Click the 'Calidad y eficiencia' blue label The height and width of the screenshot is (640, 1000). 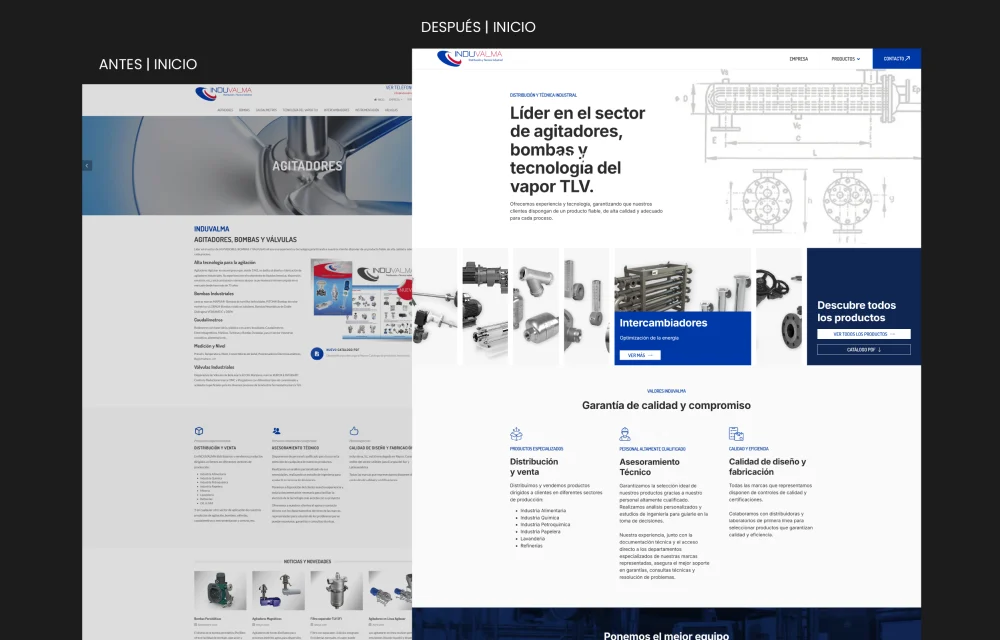pyautogui.click(x=749, y=449)
